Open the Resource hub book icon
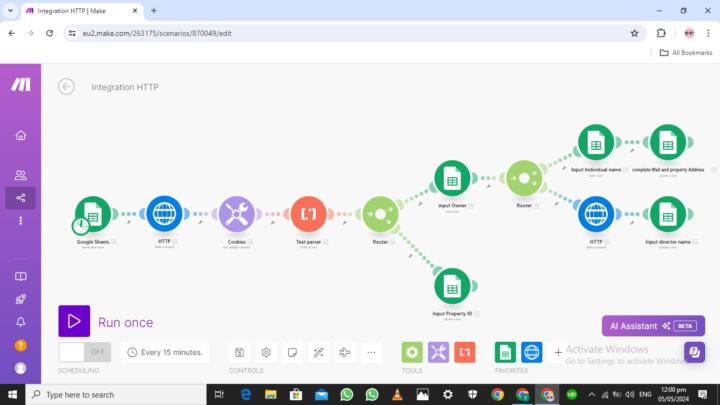The image size is (720, 405). (x=21, y=276)
